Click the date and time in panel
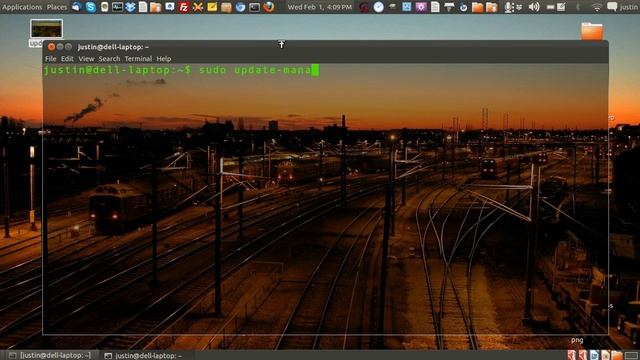640x360 pixels. pyautogui.click(x=320, y=7)
